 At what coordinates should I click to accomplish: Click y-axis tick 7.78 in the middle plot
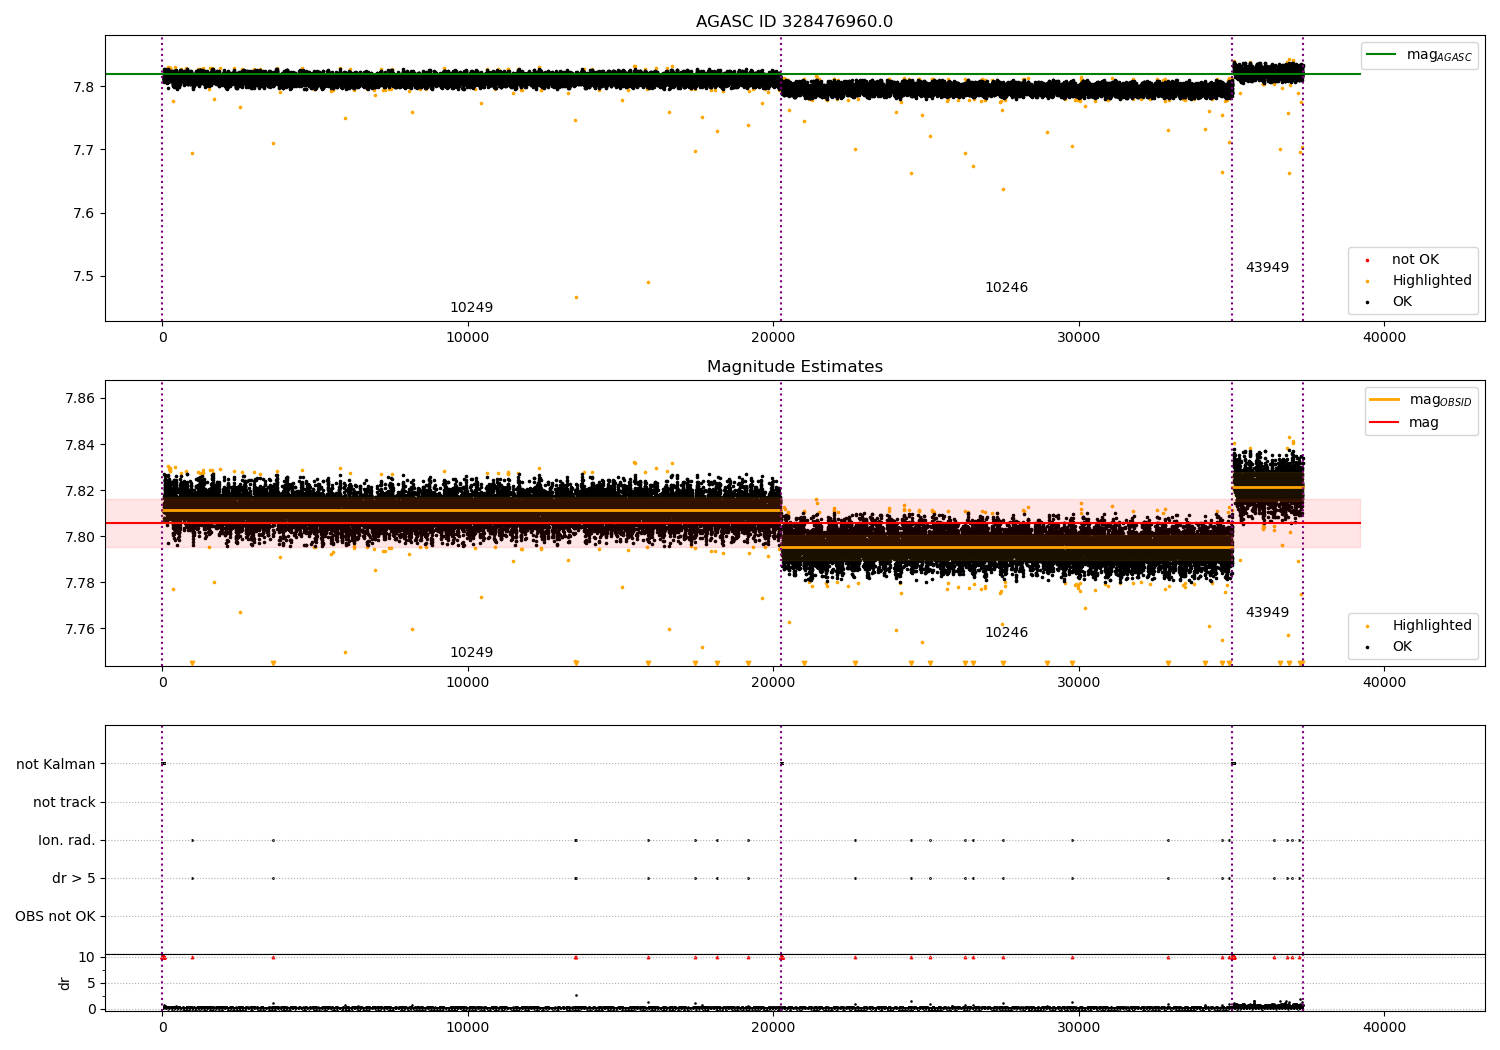click(x=80, y=583)
